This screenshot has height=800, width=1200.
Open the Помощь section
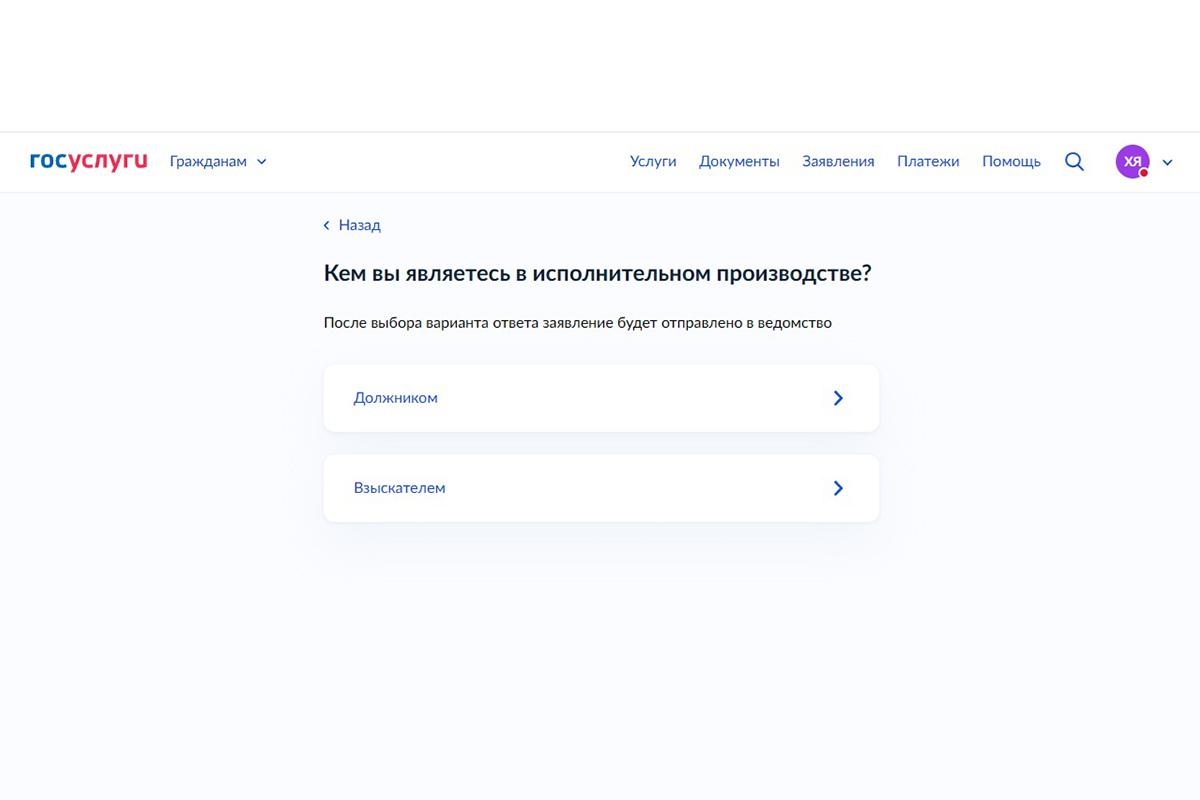click(x=1011, y=161)
